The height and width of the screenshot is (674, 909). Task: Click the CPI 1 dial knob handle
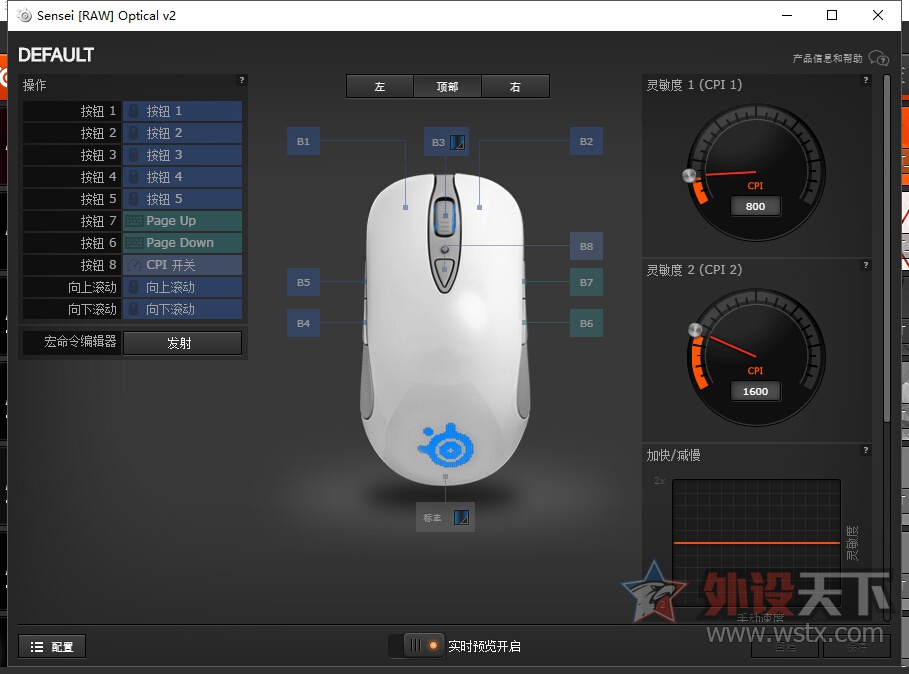click(689, 176)
